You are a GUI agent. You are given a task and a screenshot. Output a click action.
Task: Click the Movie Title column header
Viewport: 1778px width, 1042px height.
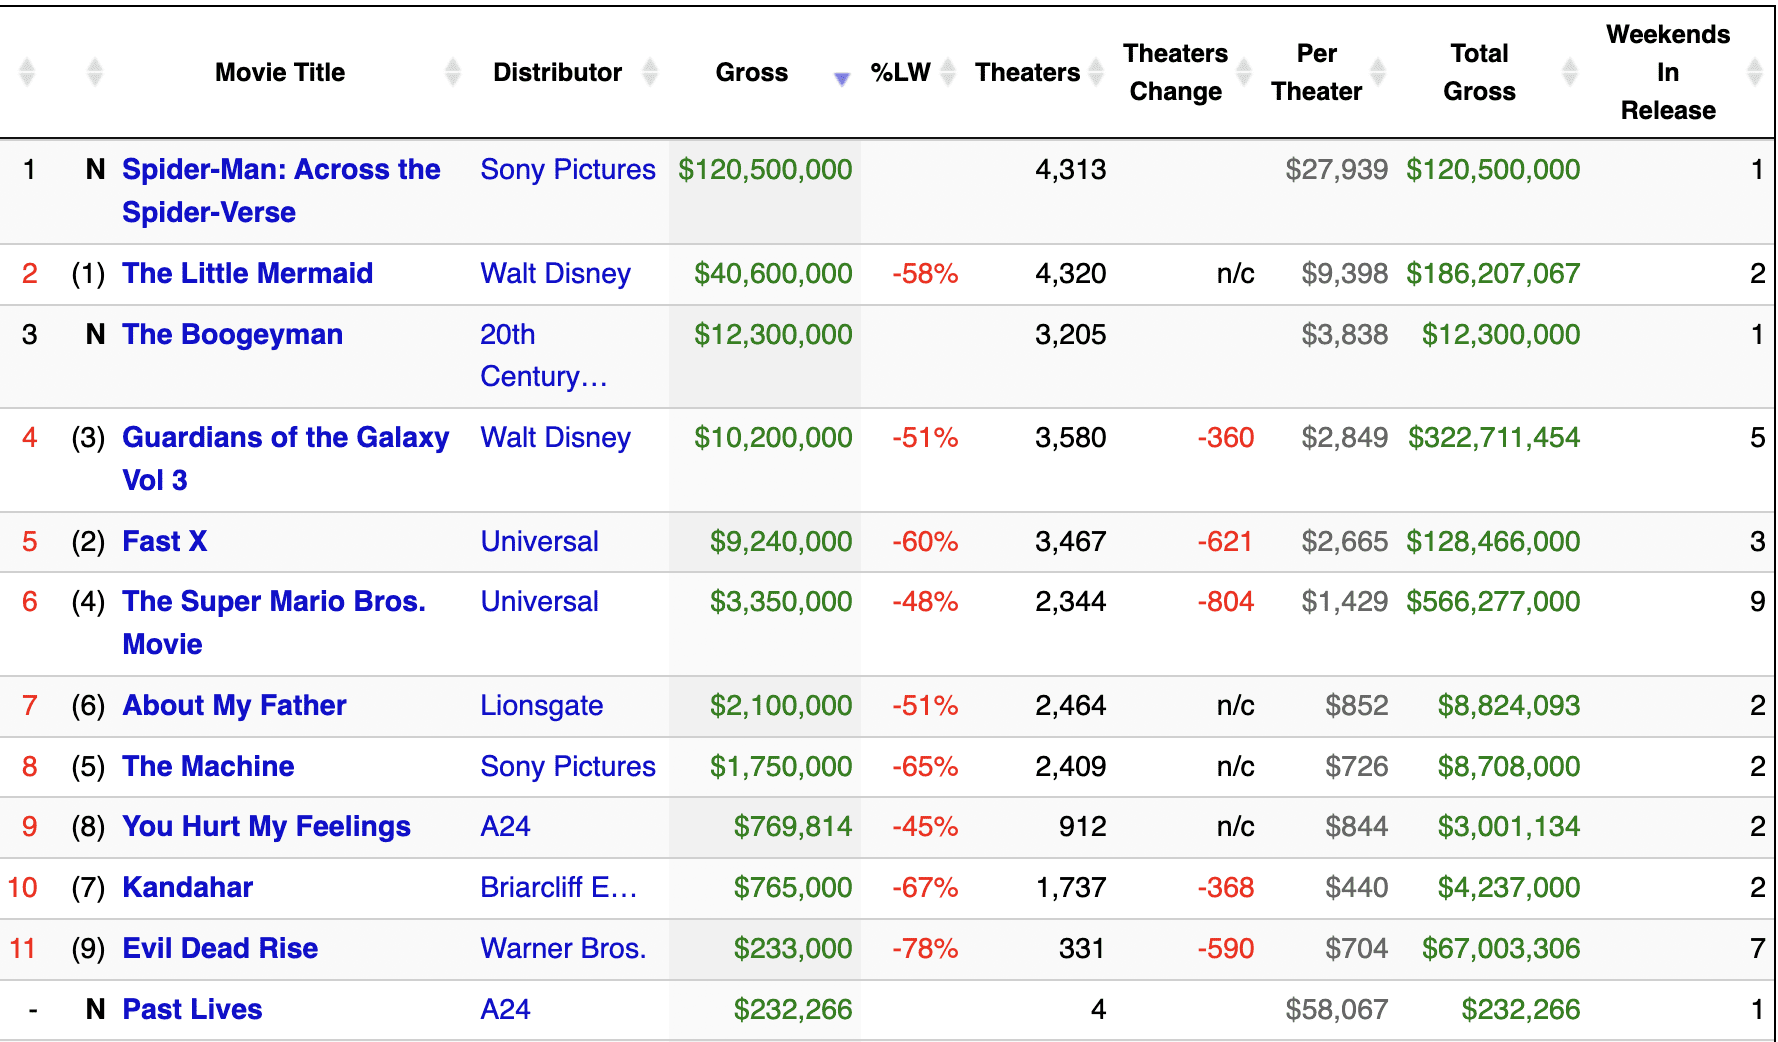click(x=280, y=72)
